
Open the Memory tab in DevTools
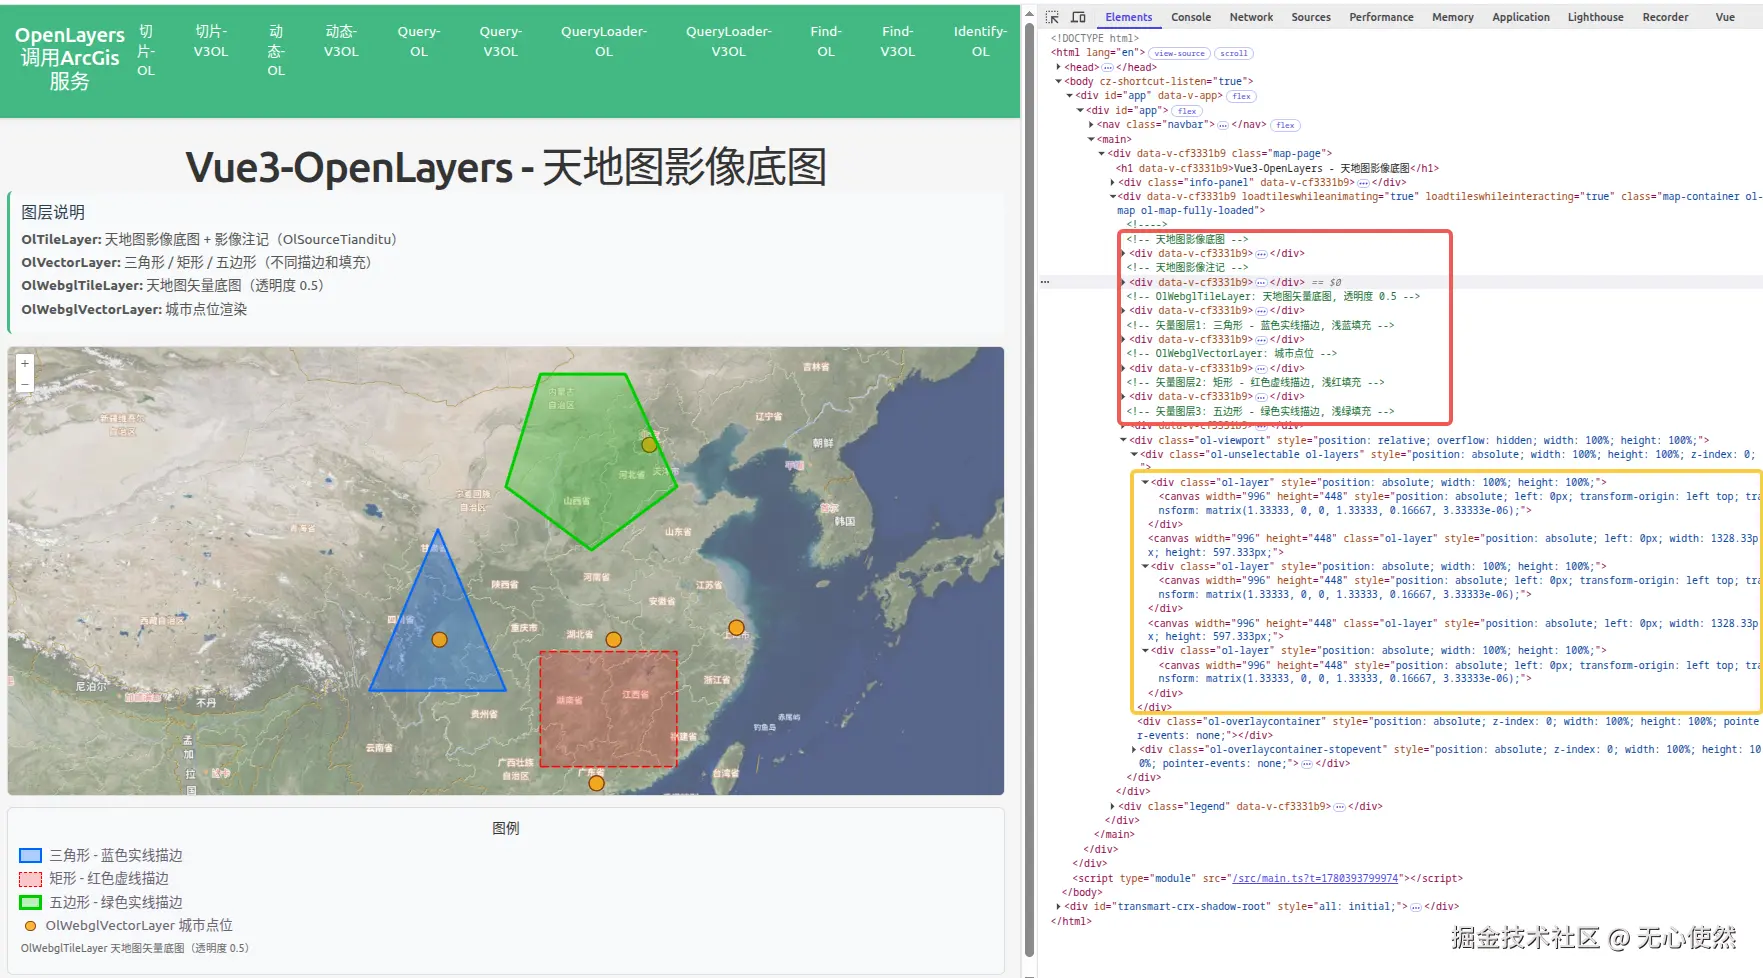point(1452,17)
